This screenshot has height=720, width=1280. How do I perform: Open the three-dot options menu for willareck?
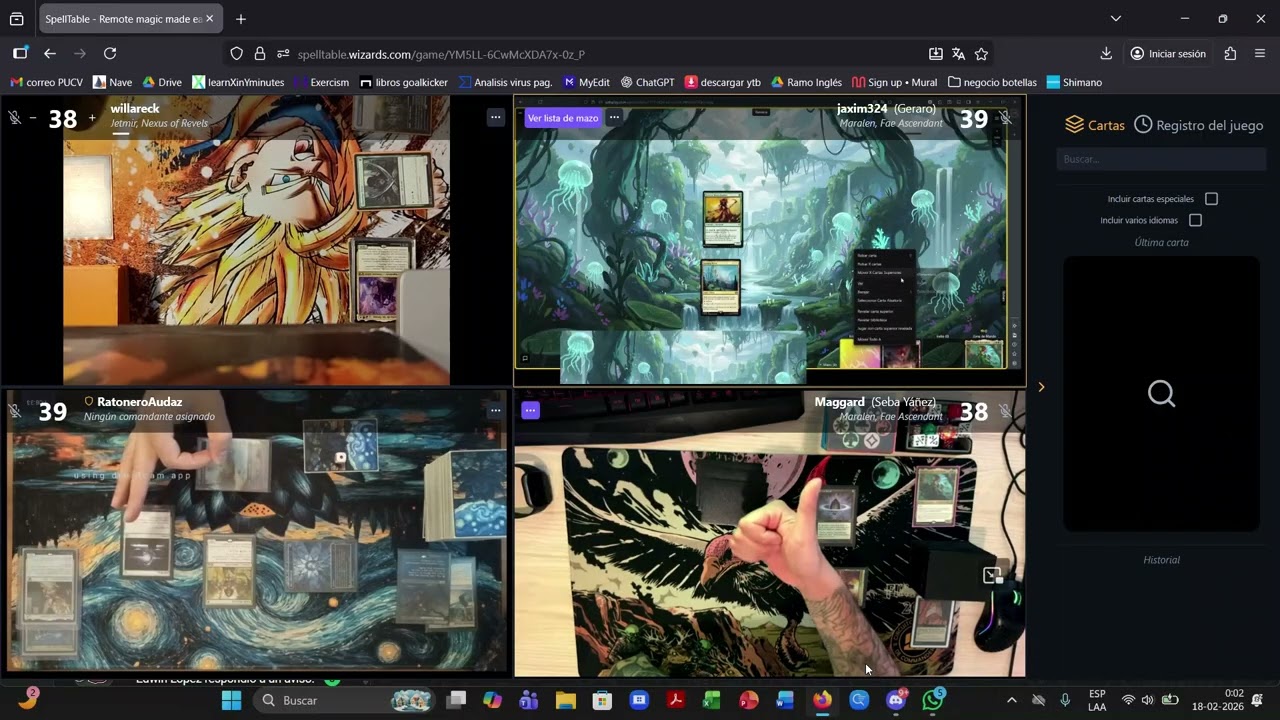tap(495, 117)
